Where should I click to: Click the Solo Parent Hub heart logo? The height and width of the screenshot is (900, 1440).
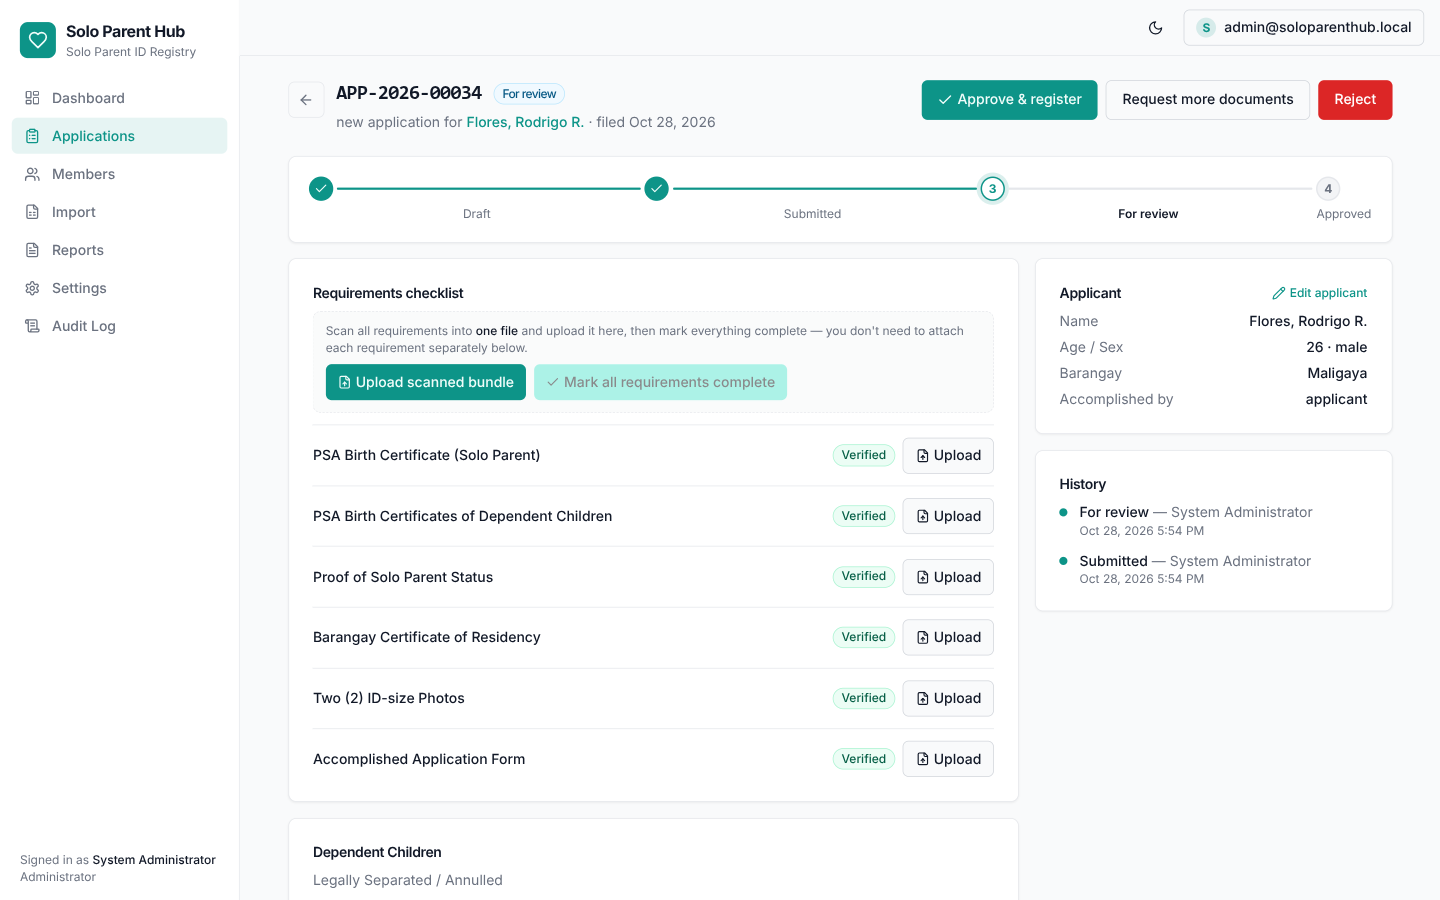(38, 40)
